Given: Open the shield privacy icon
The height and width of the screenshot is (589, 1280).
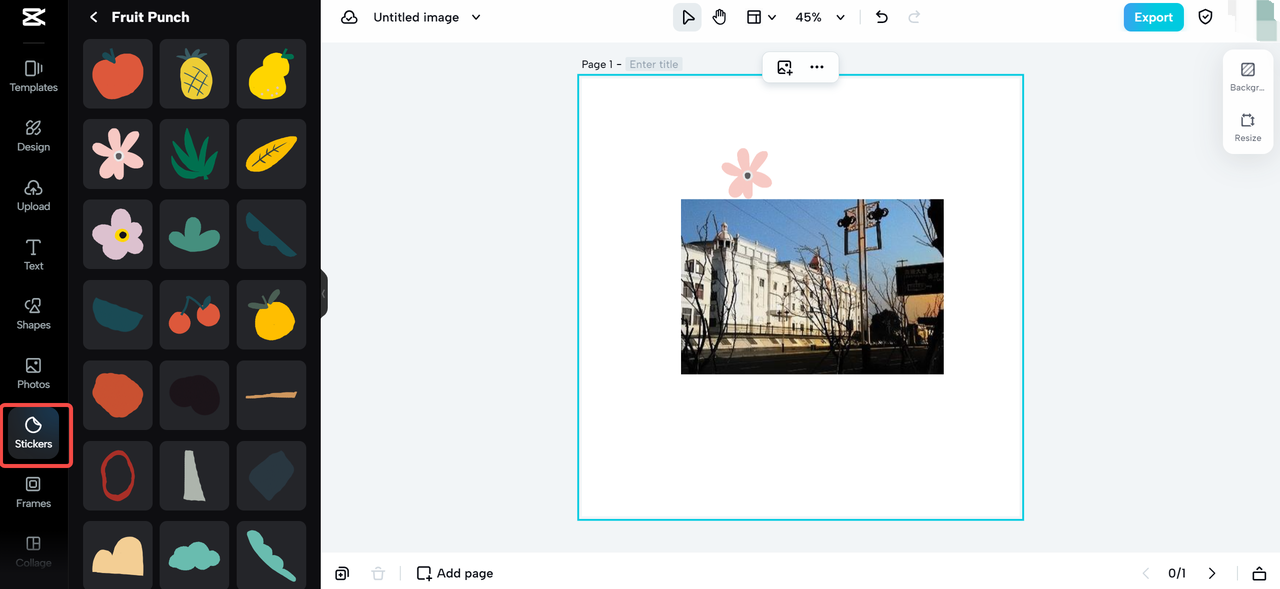Looking at the screenshot, I should (1206, 17).
